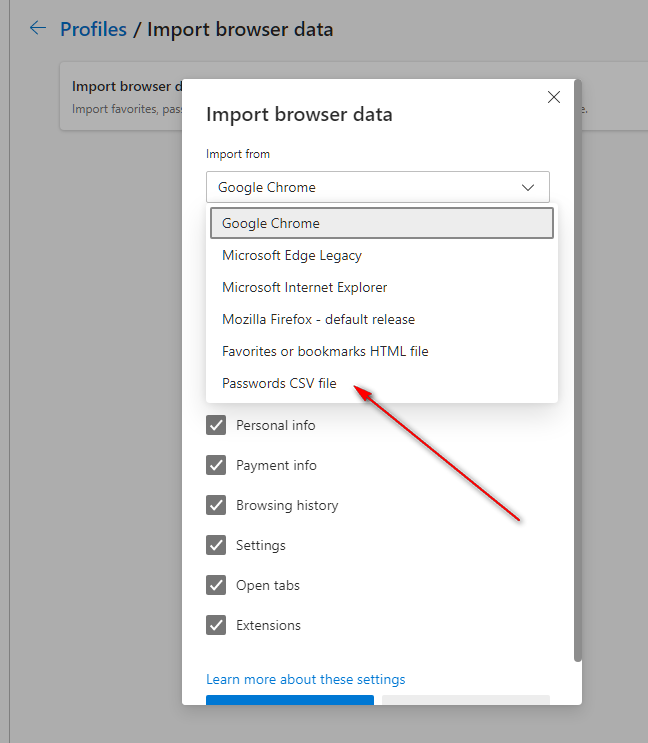Click the gray cancel button
648x743 pixels.
pyautogui.click(x=465, y=702)
